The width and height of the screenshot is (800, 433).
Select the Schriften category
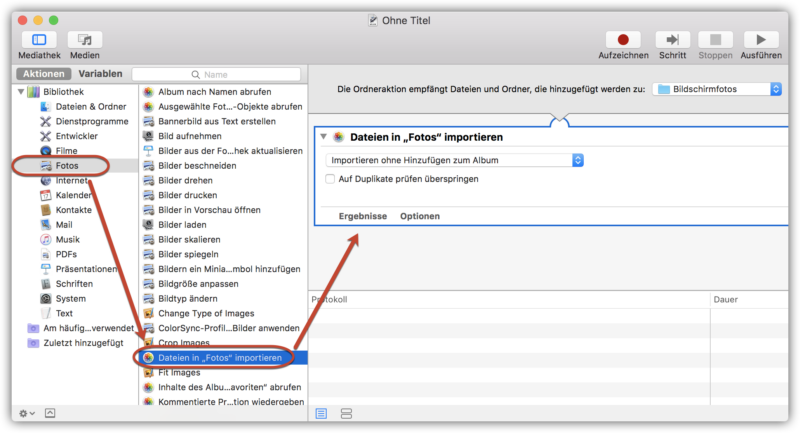click(x=74, y=284)
